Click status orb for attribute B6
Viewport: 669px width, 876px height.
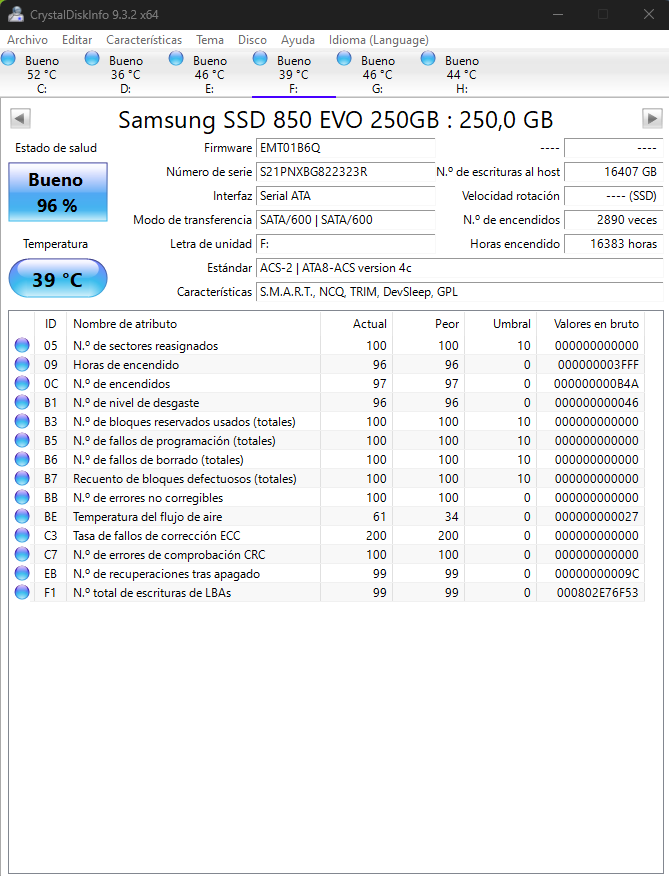tap(22, 459)
